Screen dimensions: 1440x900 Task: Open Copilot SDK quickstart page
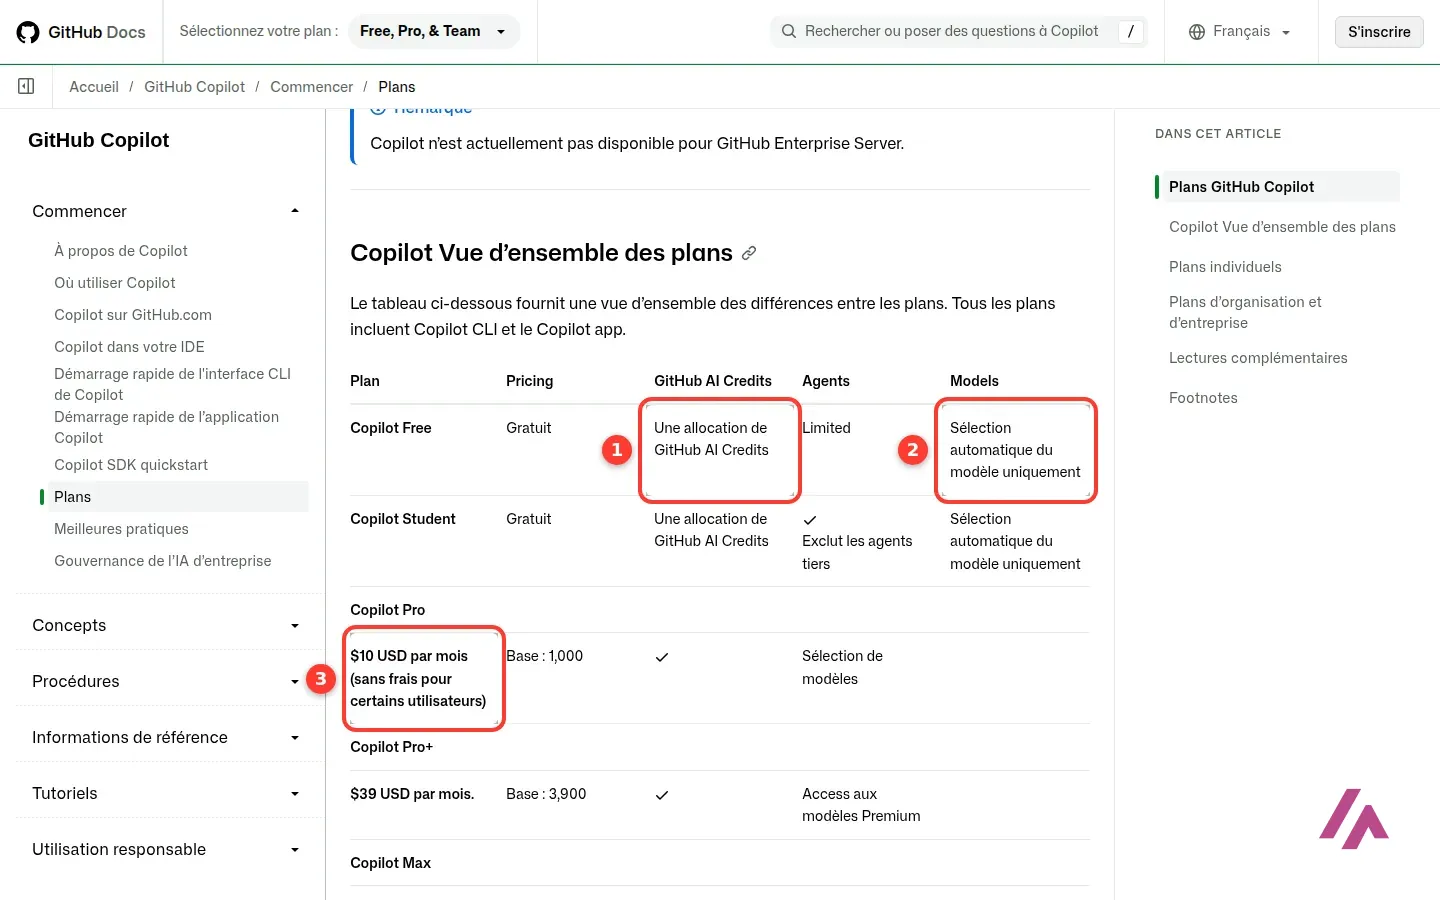click(131, 465)
